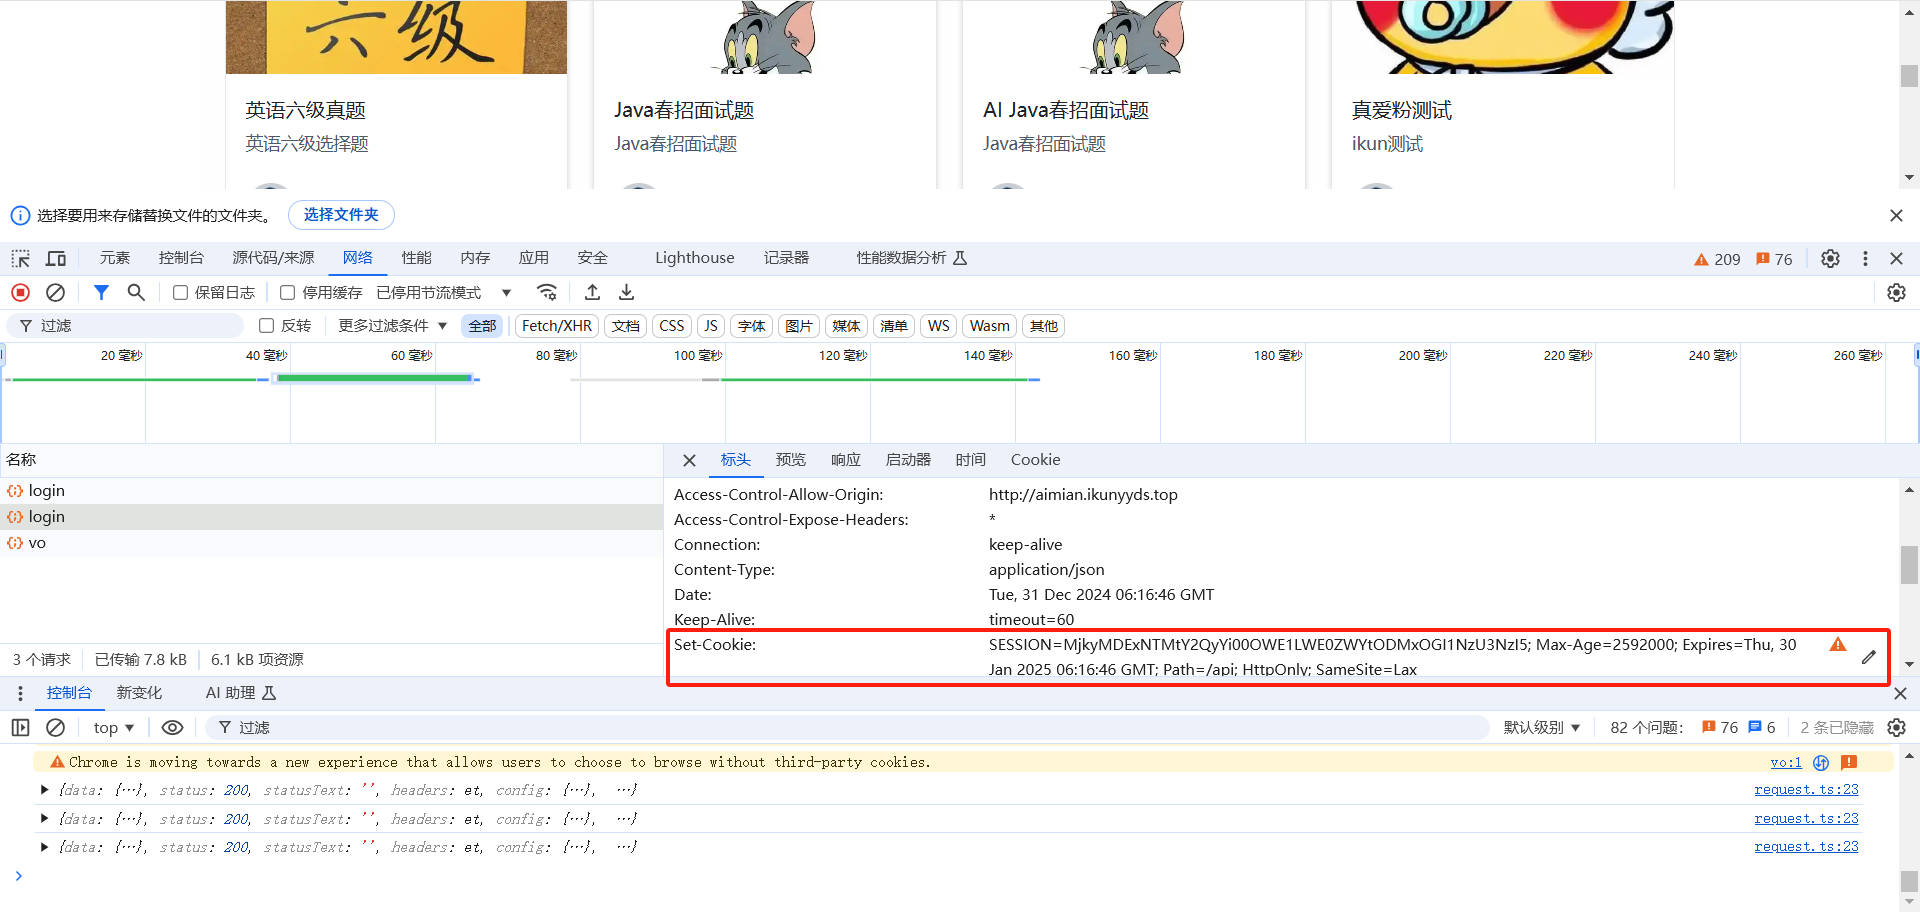Image resolution: width=1920 pixels, height=912 pixels.
Task: Toggle the 反转 filter checkbox
Action: (267, 326)
